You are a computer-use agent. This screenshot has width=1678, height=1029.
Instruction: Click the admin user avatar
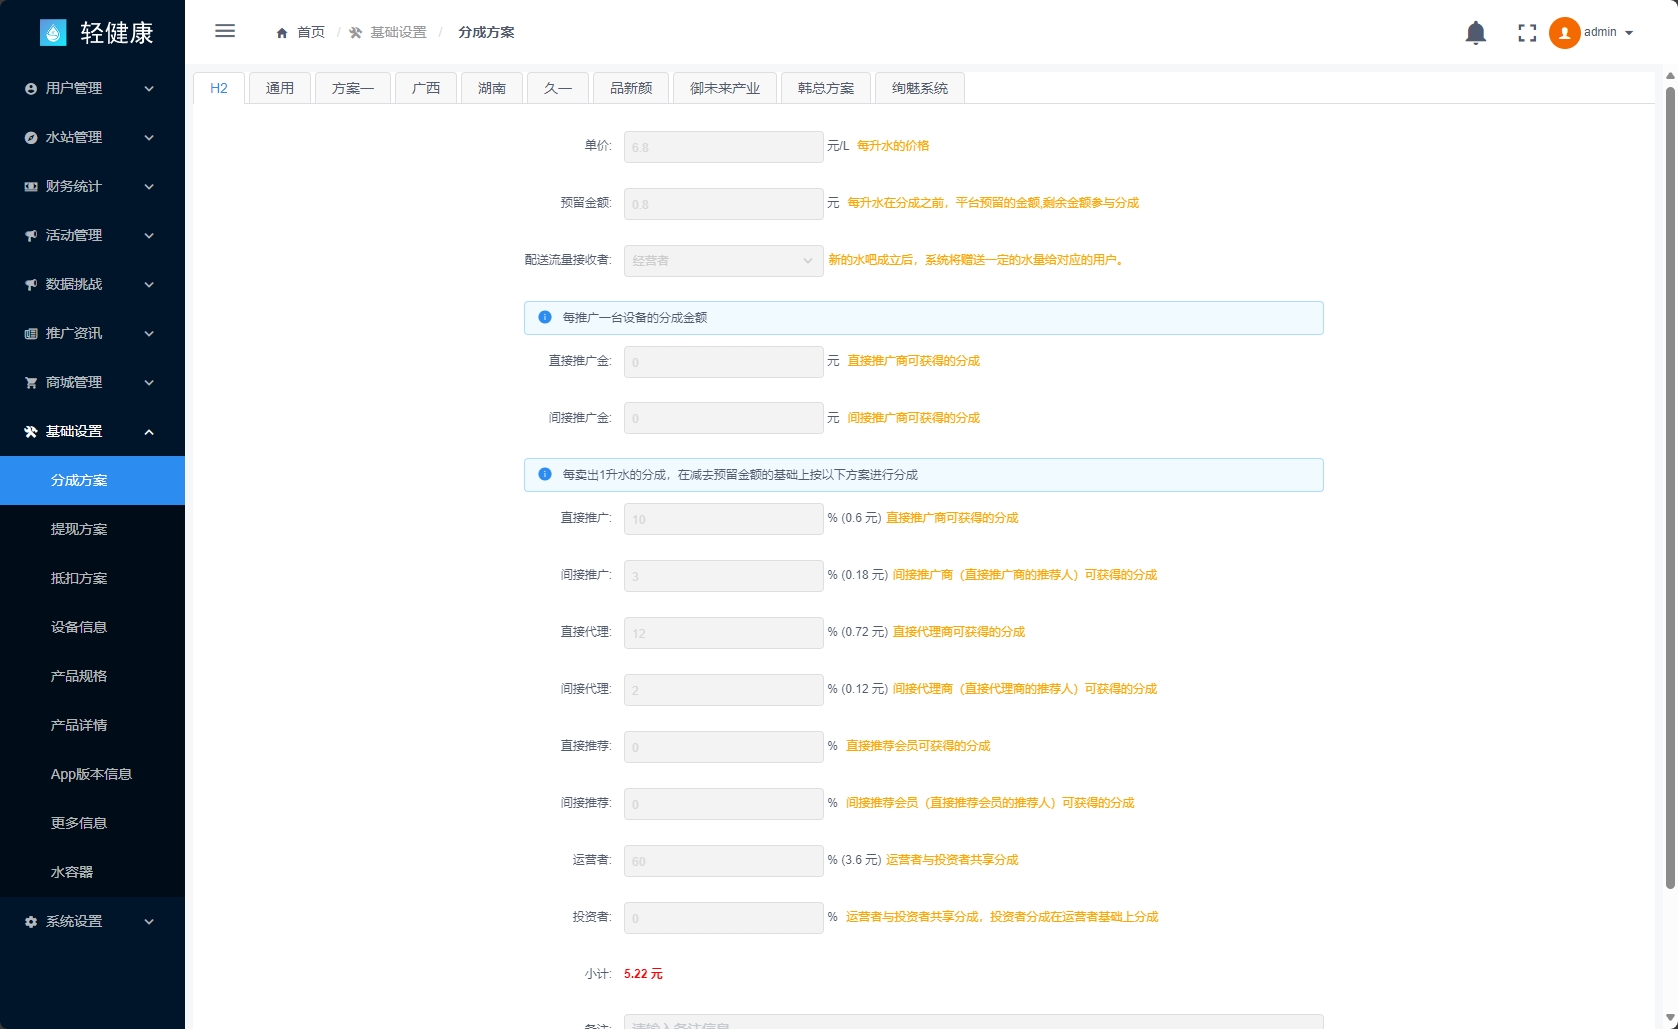tap(1564, 33)
